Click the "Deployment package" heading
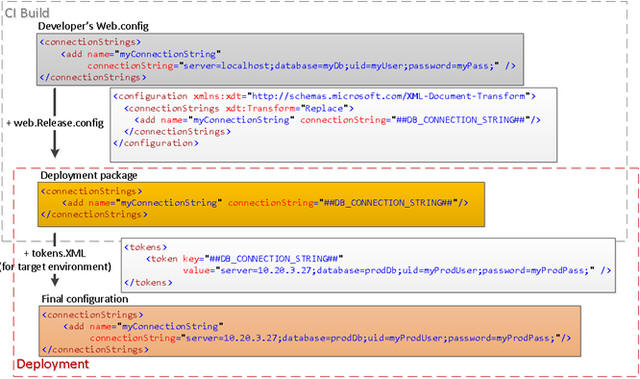 [89, 175]
